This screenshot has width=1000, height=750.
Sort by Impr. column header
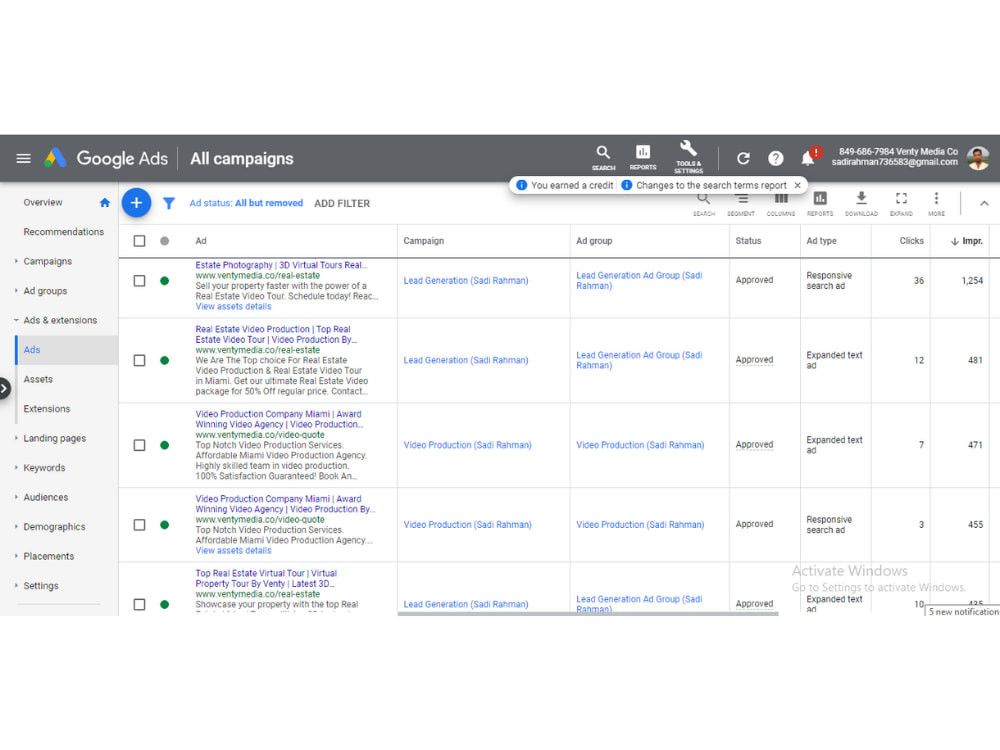click(x=966, y=241)
